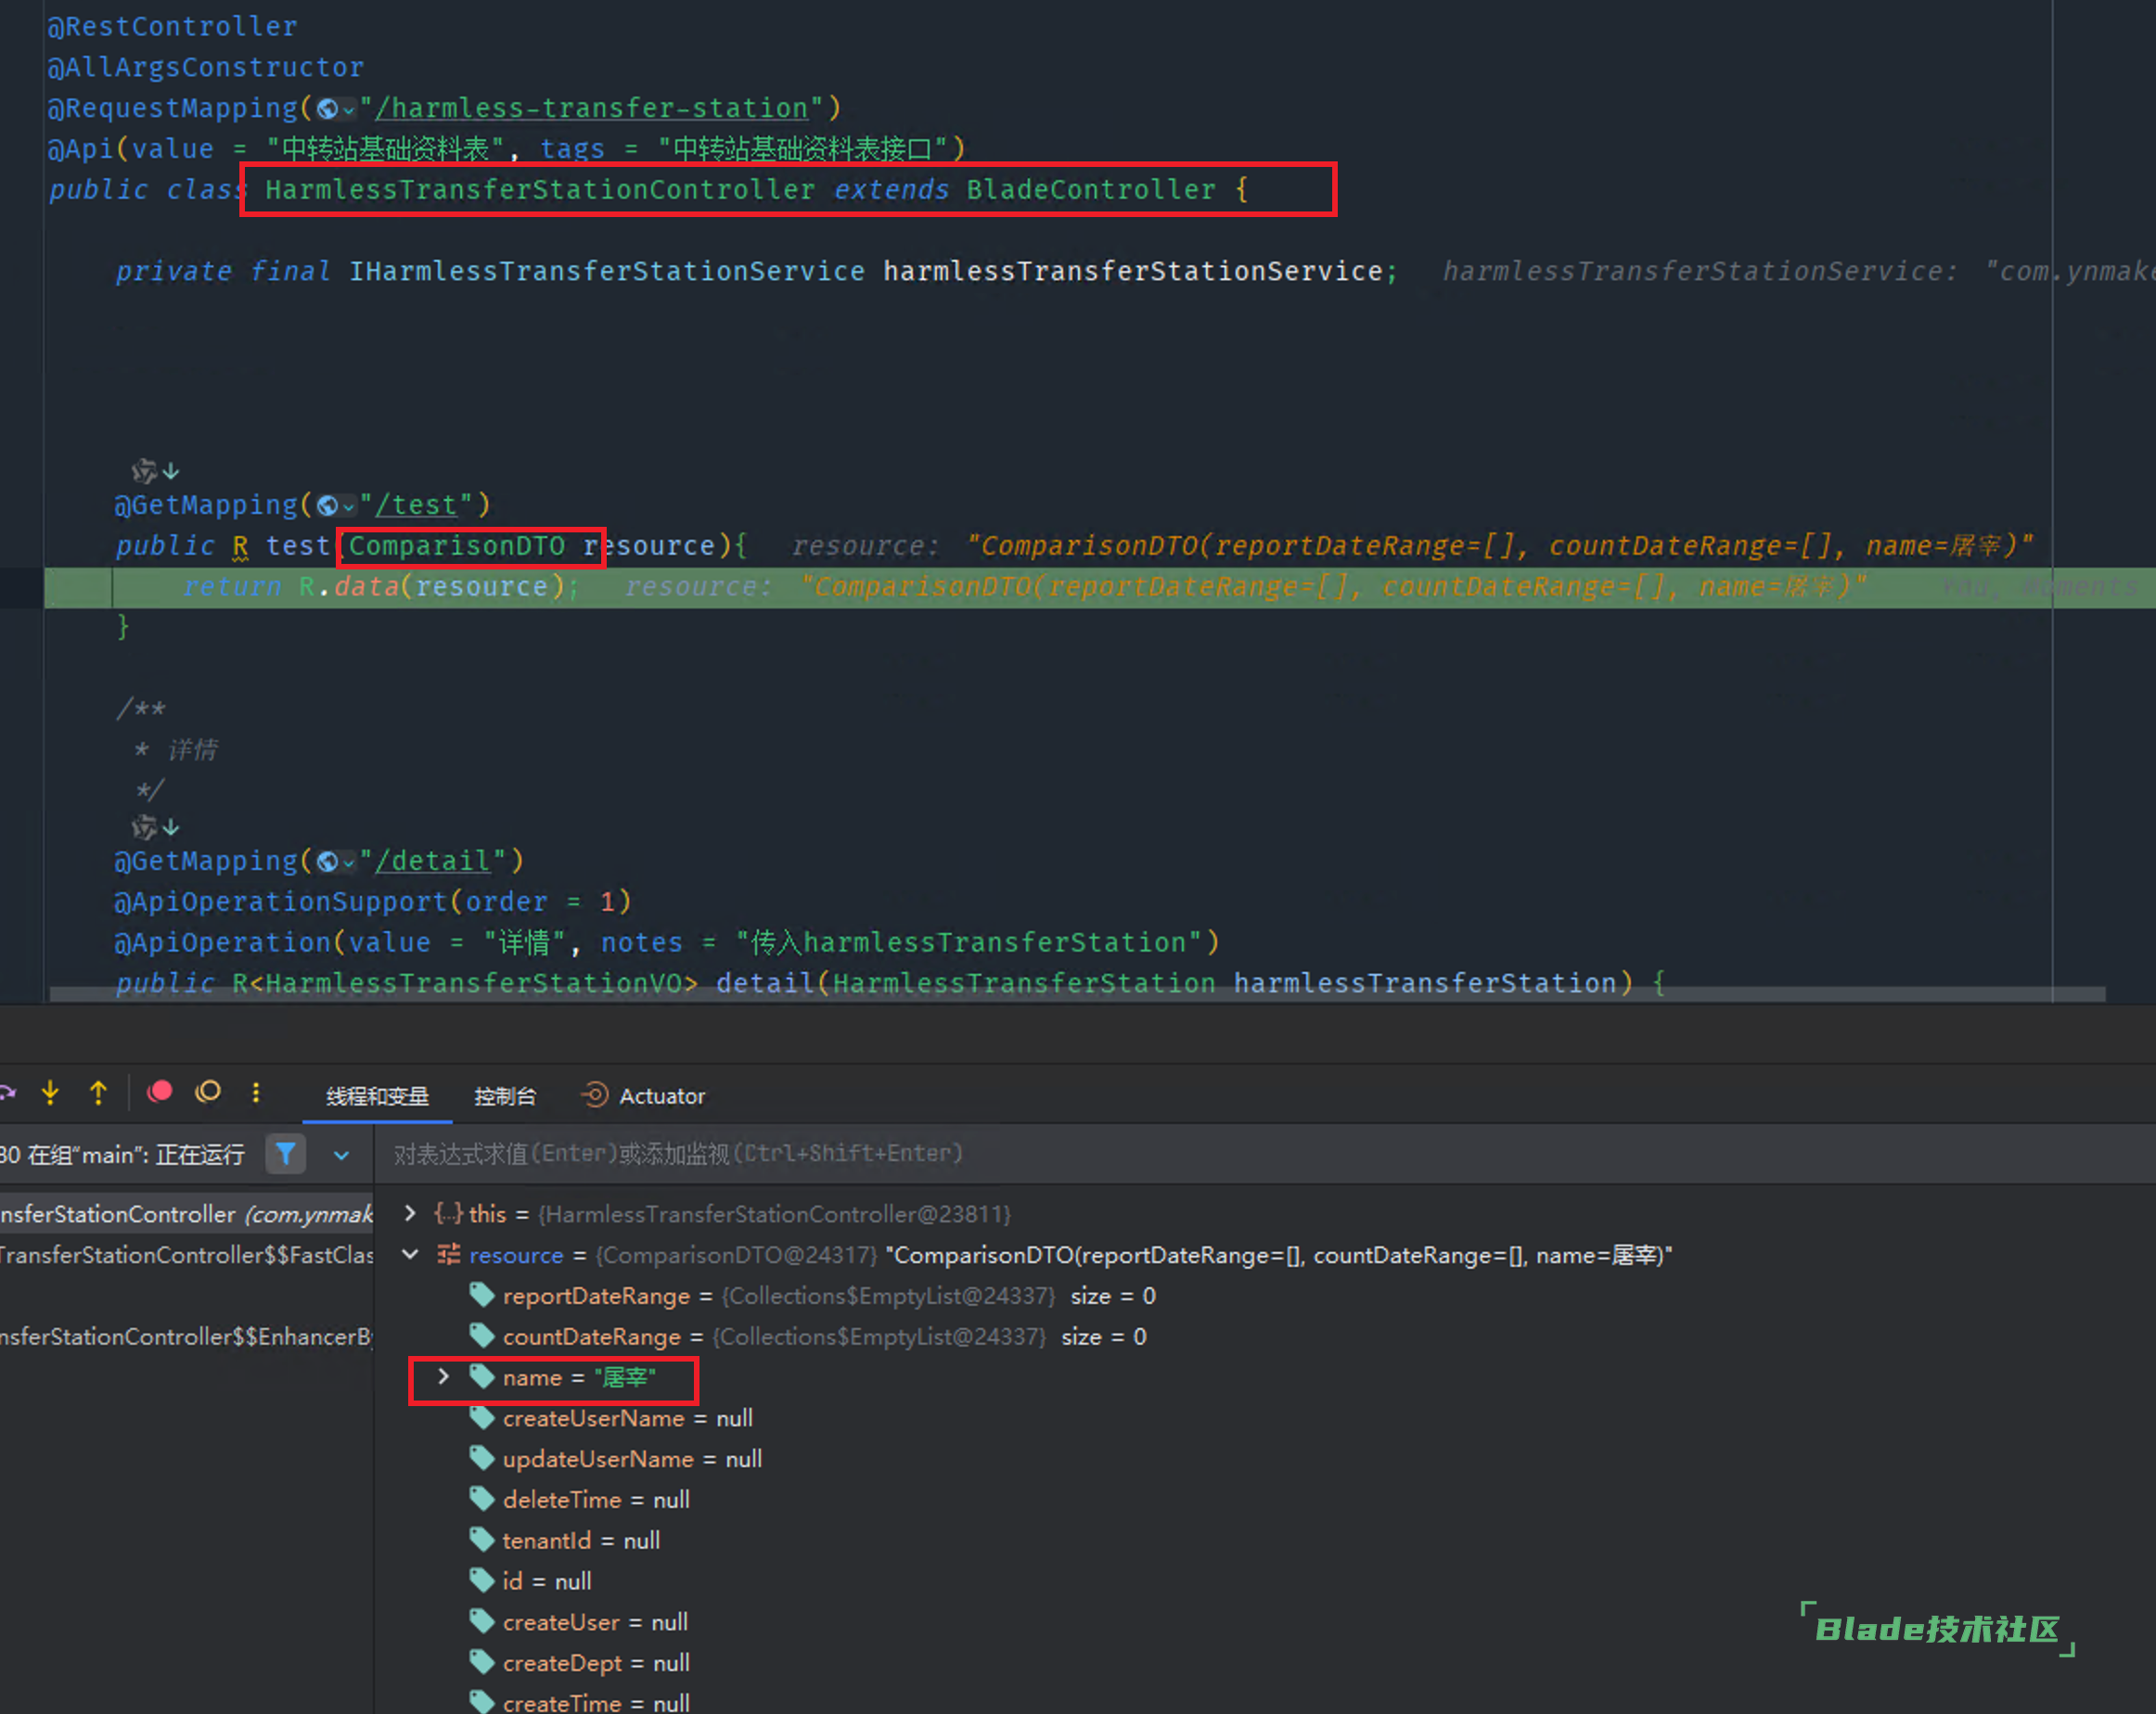Open the debug toolbar more options menu
2156x1714 pixels.
click(x=256, y=1093)
